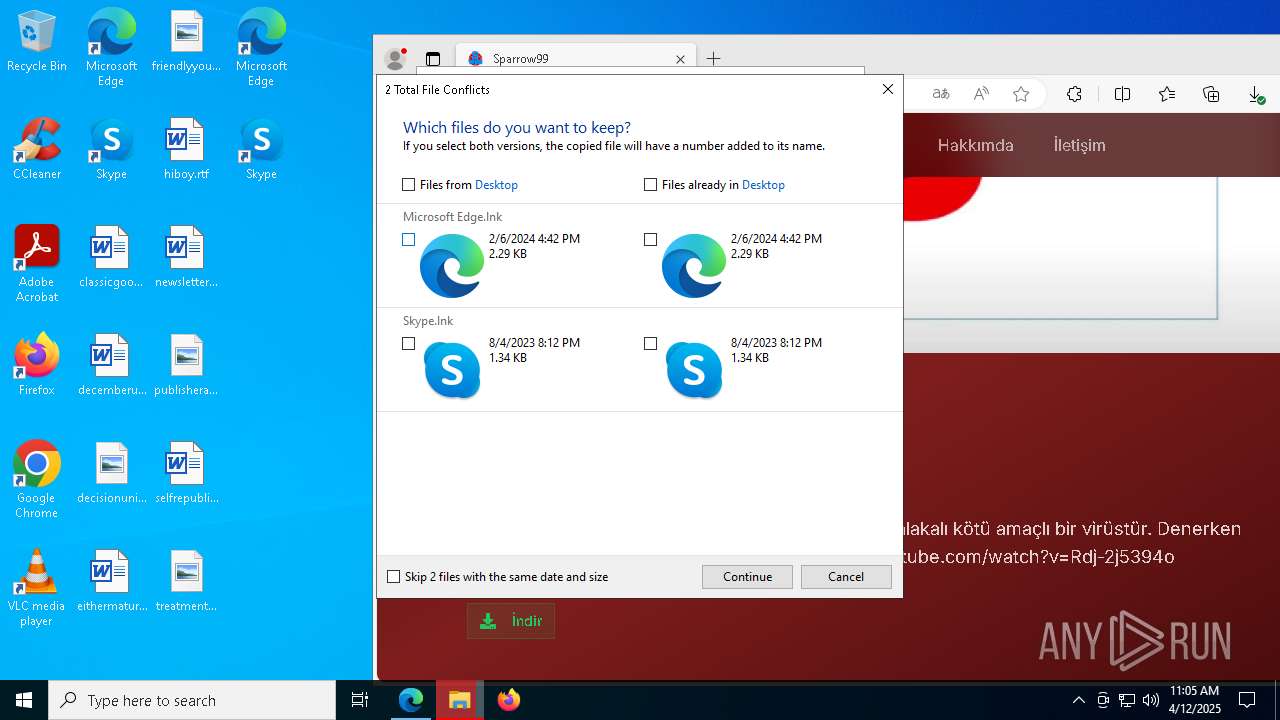Click the Read aloud icon in Edge
The width and height of the screenshot is (1280, 720).
click(x=981, y=94)
